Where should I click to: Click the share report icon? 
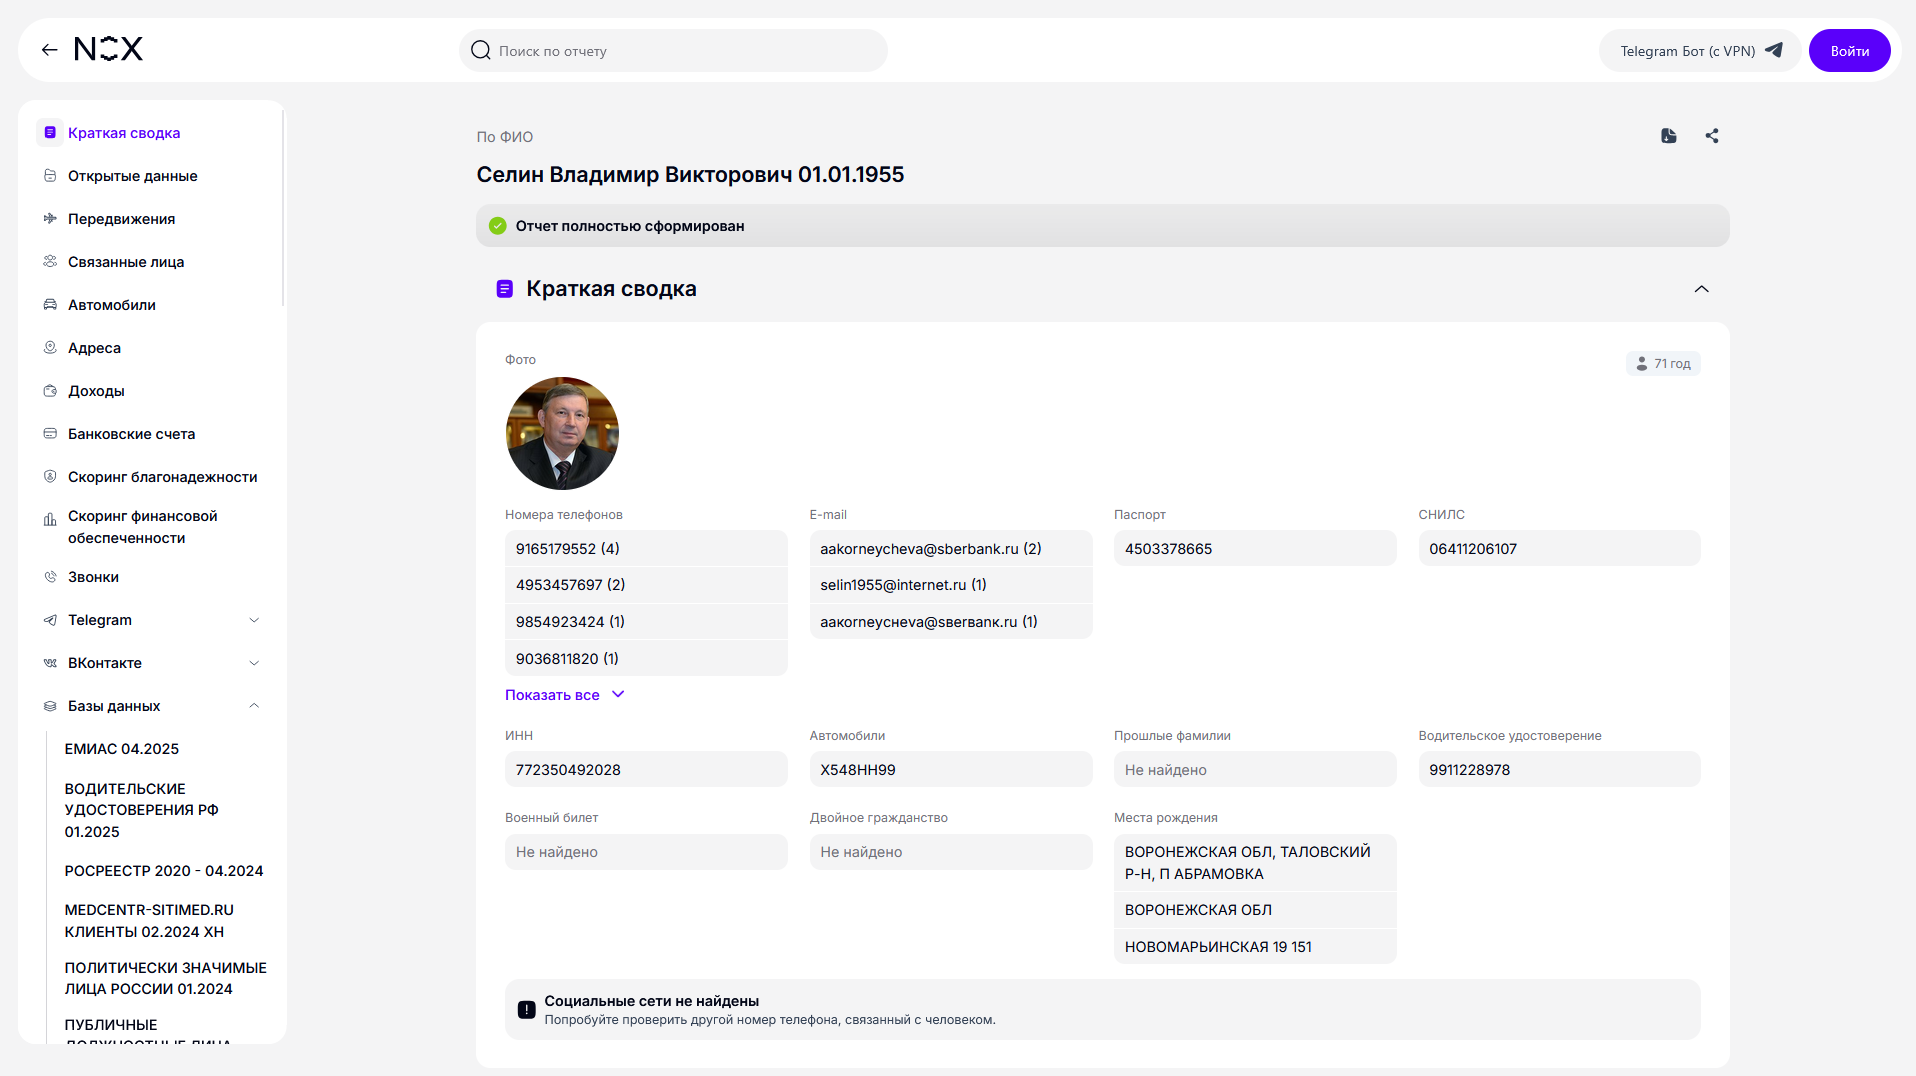1711,136
